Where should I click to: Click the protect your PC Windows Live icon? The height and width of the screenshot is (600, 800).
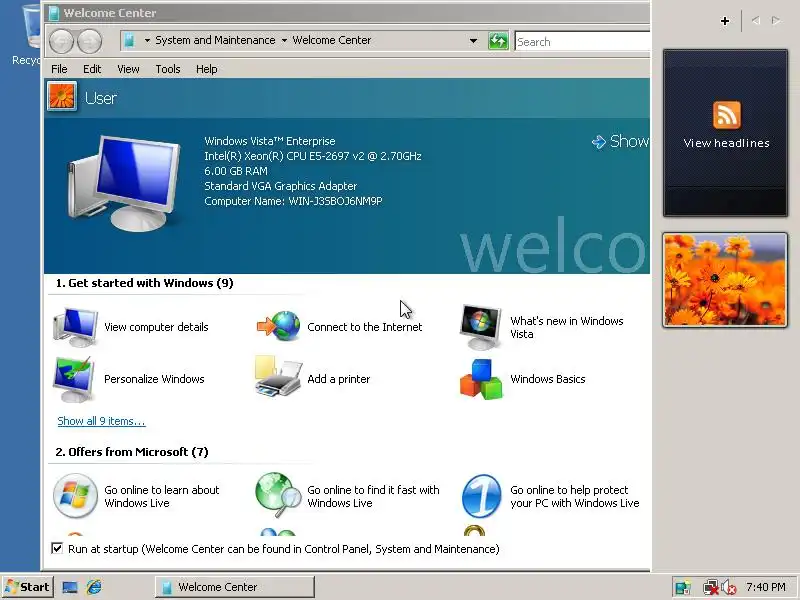click(481, 496)
